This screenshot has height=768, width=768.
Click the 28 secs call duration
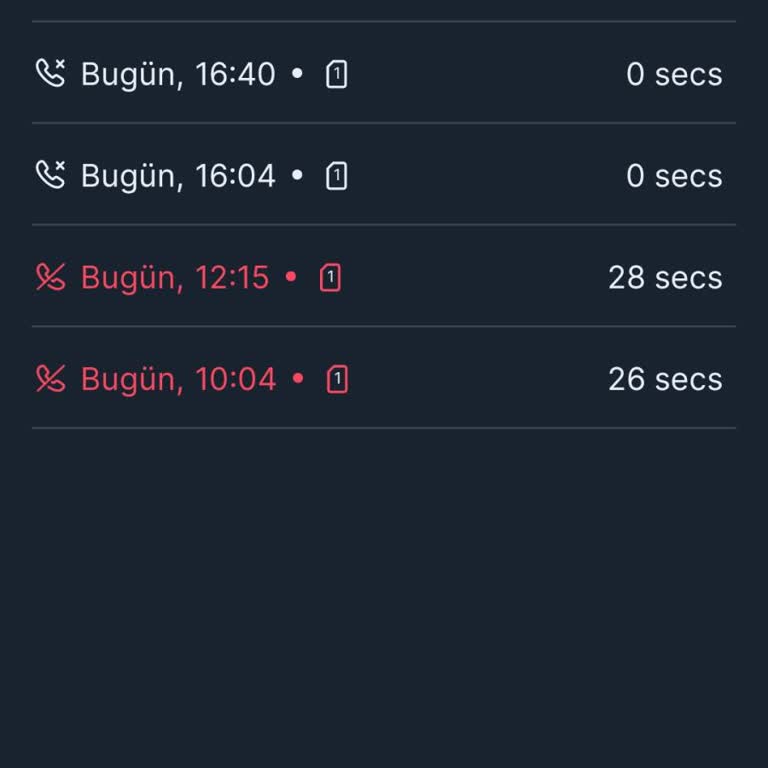click(x=665, y=278)
